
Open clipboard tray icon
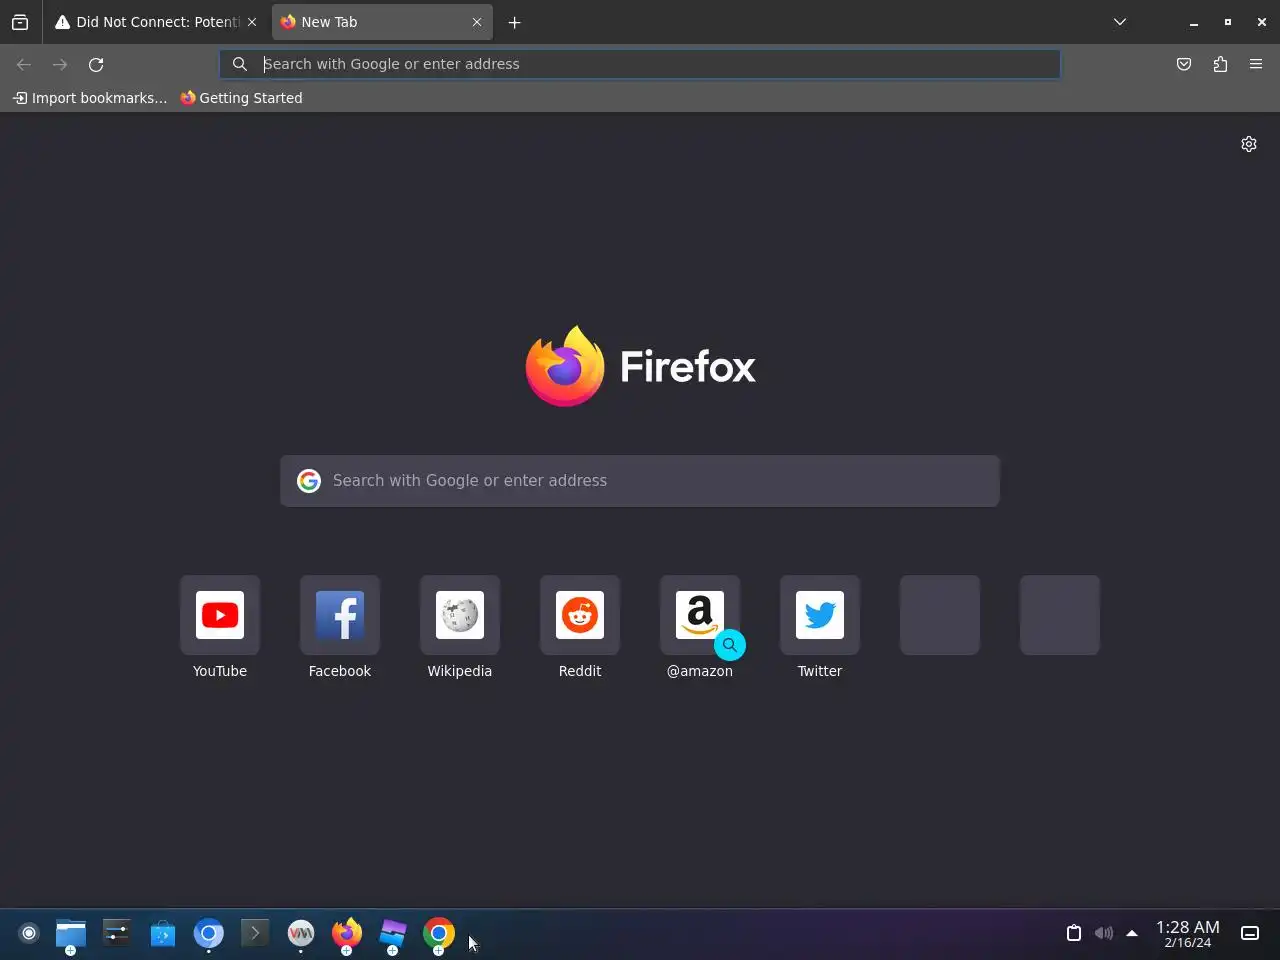coord(1074,933)
